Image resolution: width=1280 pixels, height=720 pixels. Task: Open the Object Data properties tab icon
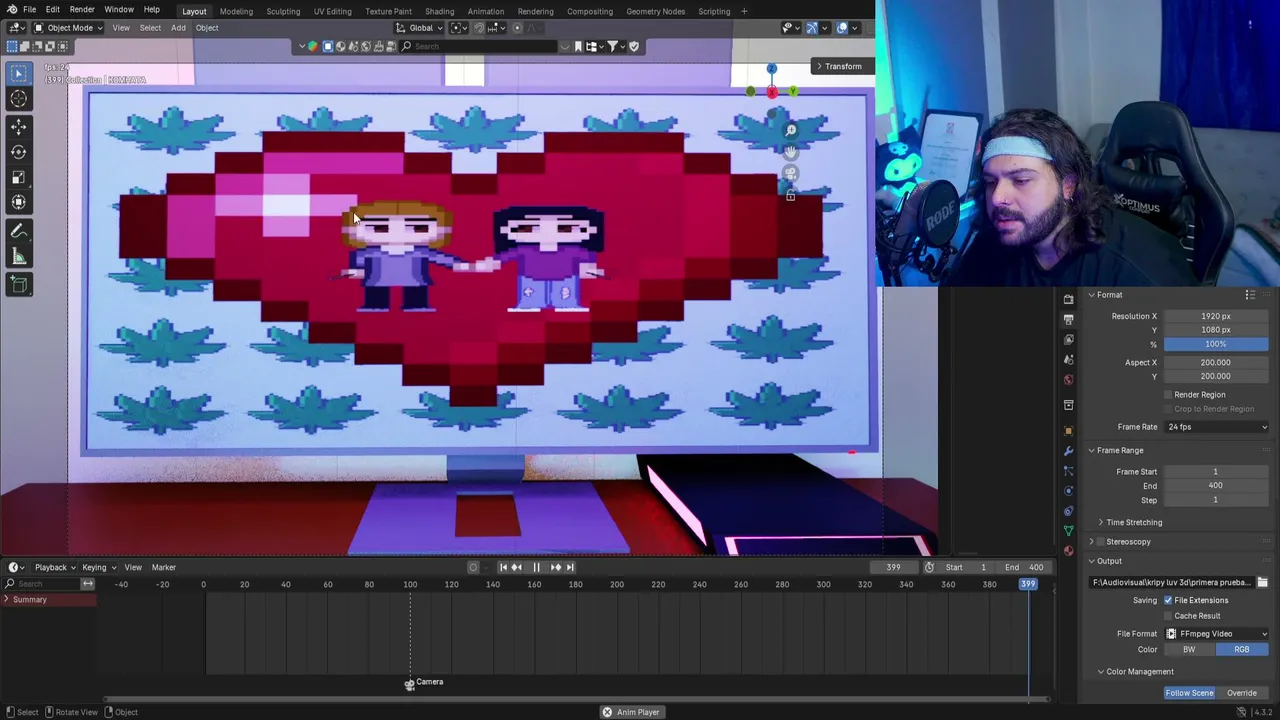pos(1068,530)
